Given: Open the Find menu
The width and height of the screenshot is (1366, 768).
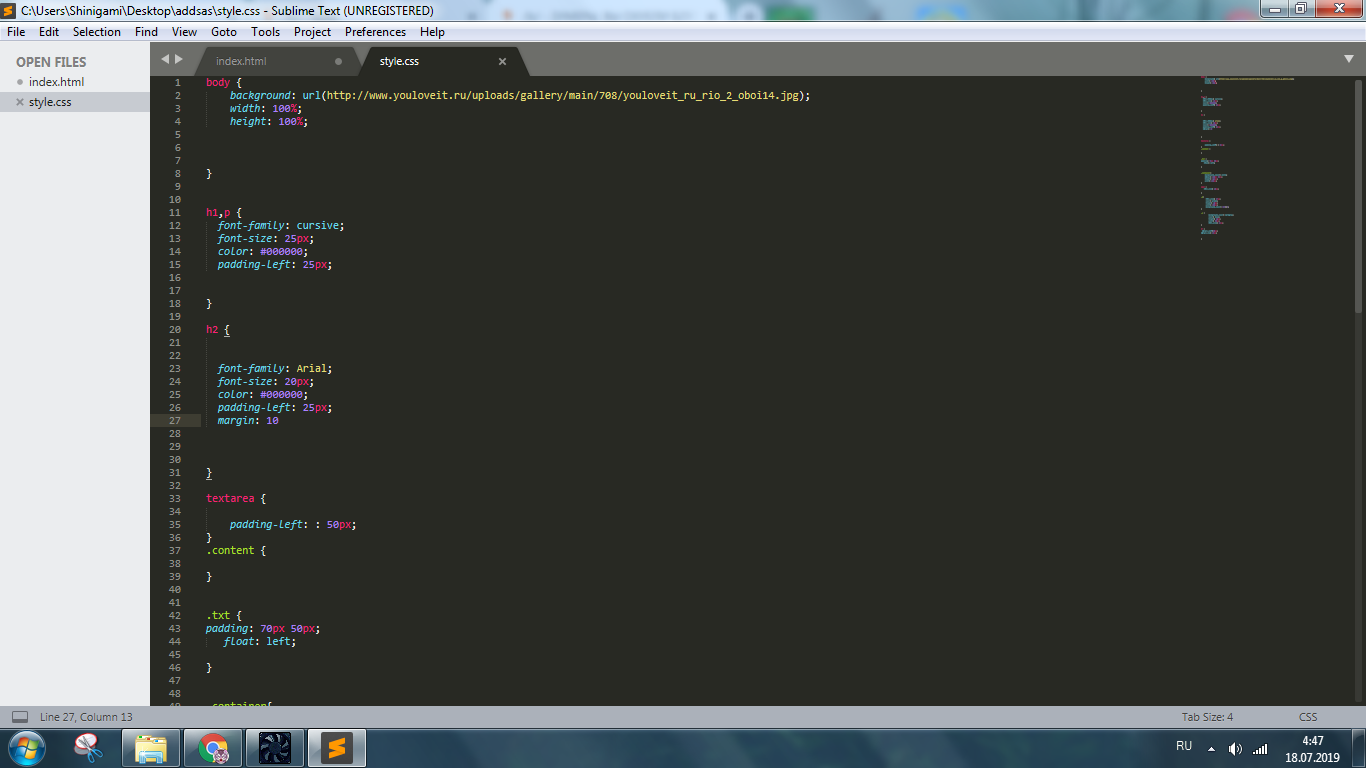Looking at the screenshot, I should (x=146, y=32).
